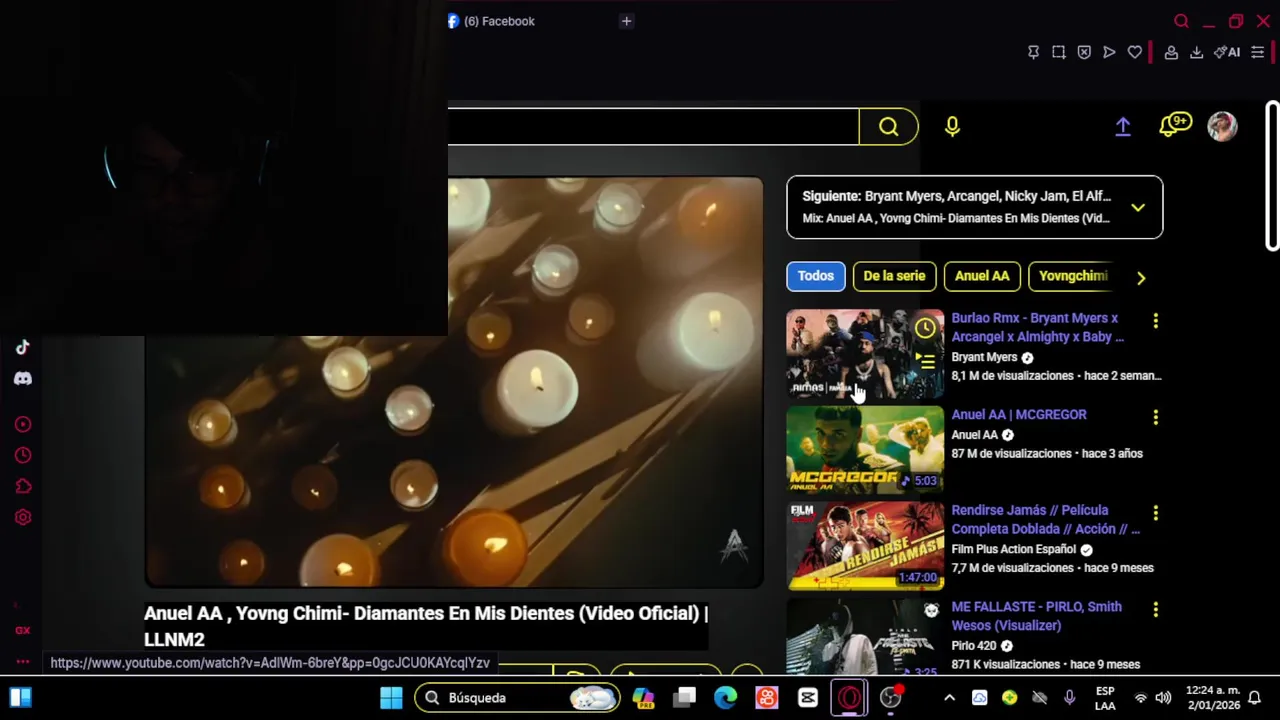The width and height of the screenshot is (1280, 720).
Task: Open extensions puzzle icon in sidebar
Action: [x=22, y=486]
